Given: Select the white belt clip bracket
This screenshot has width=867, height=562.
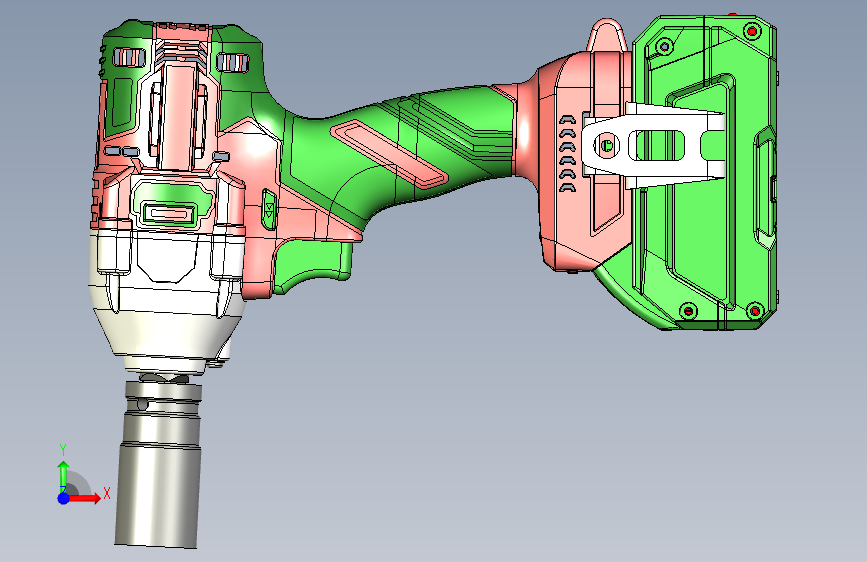Looking at the screenshot, I should (652, 146).
